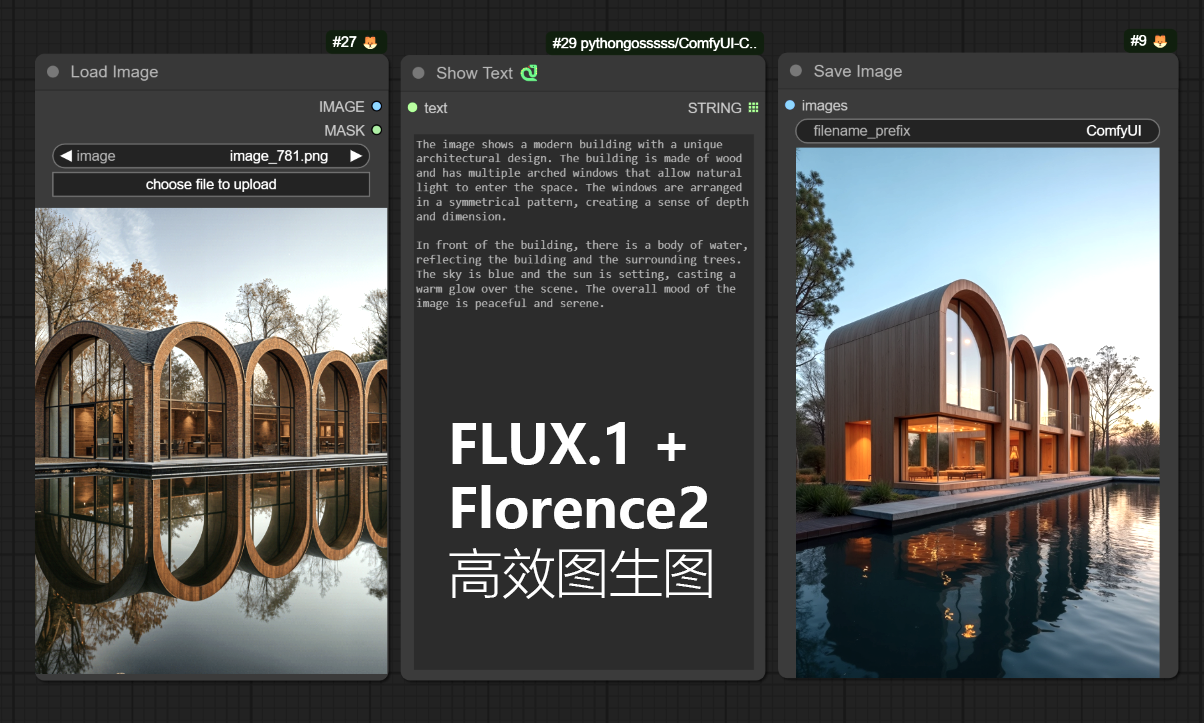Click the Florence2 caption text area

(584, 401)
